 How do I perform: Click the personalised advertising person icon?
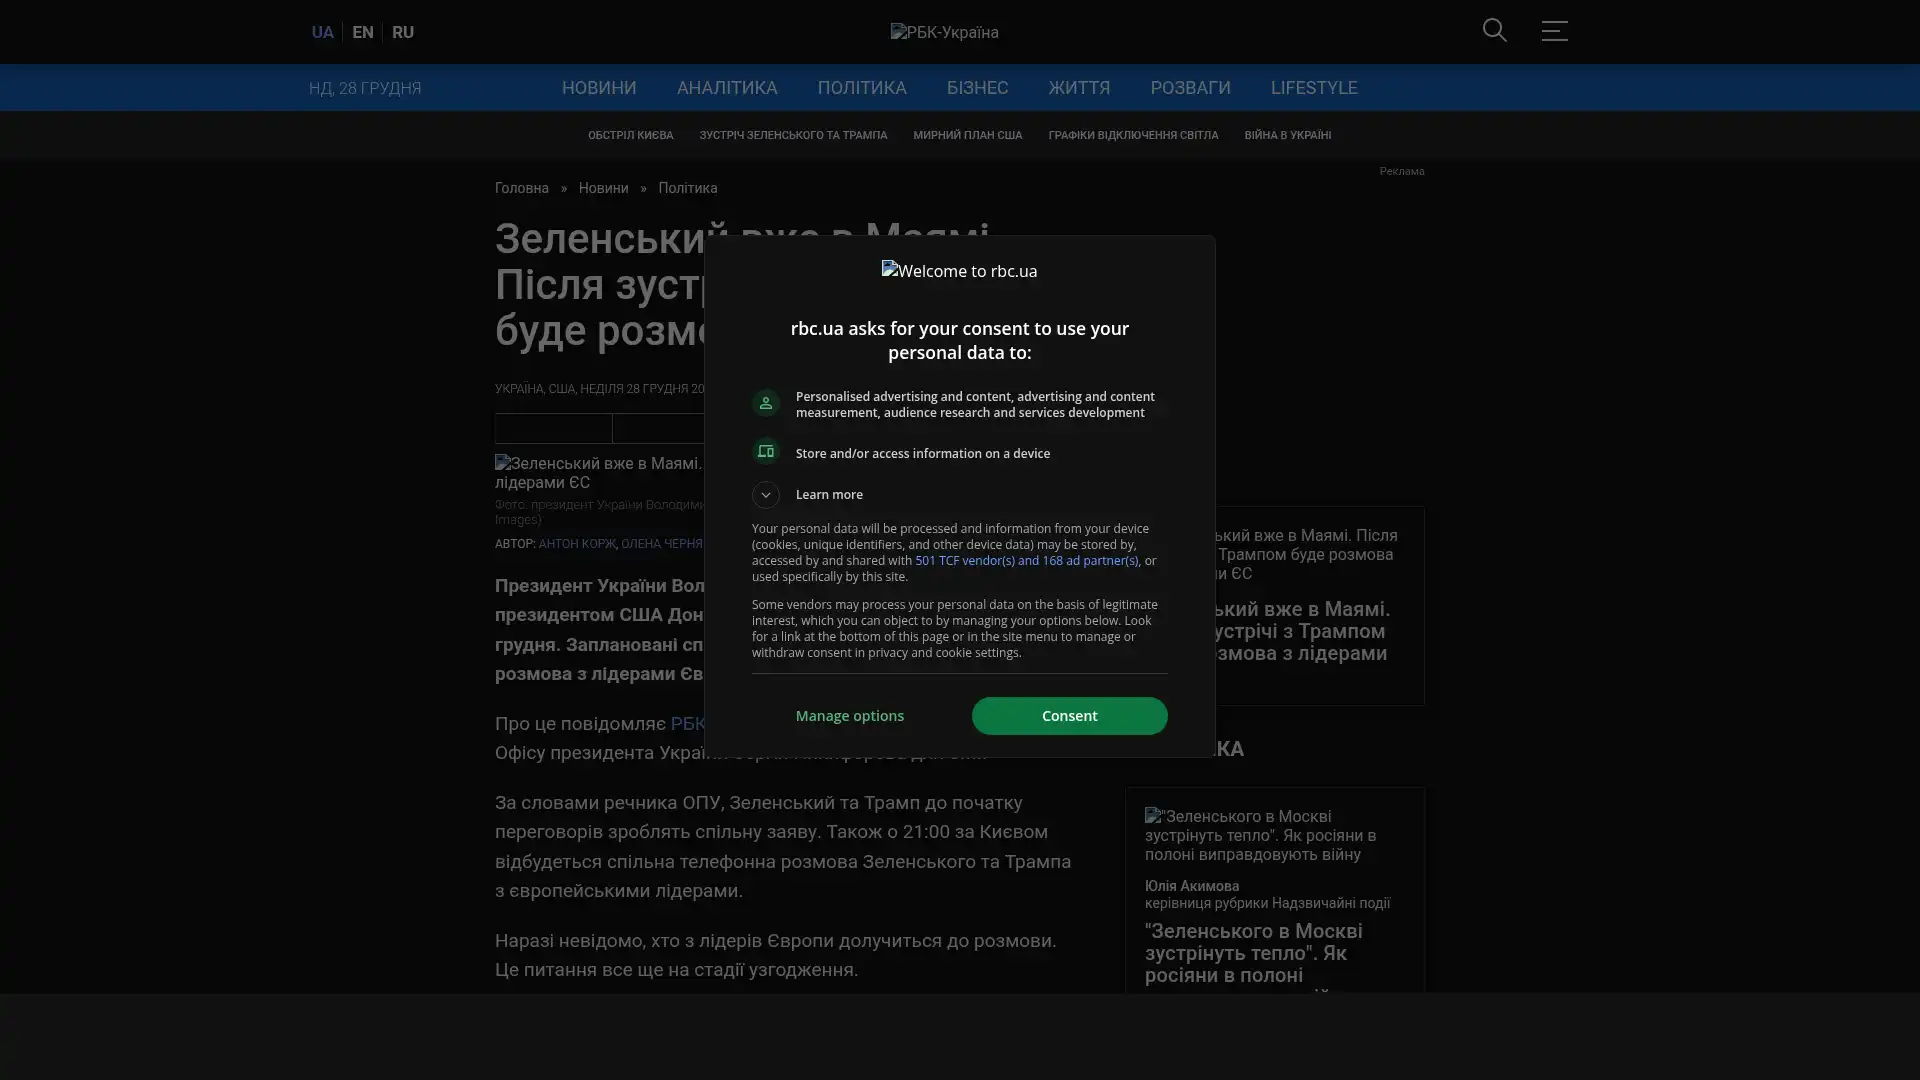click(766, 403)
